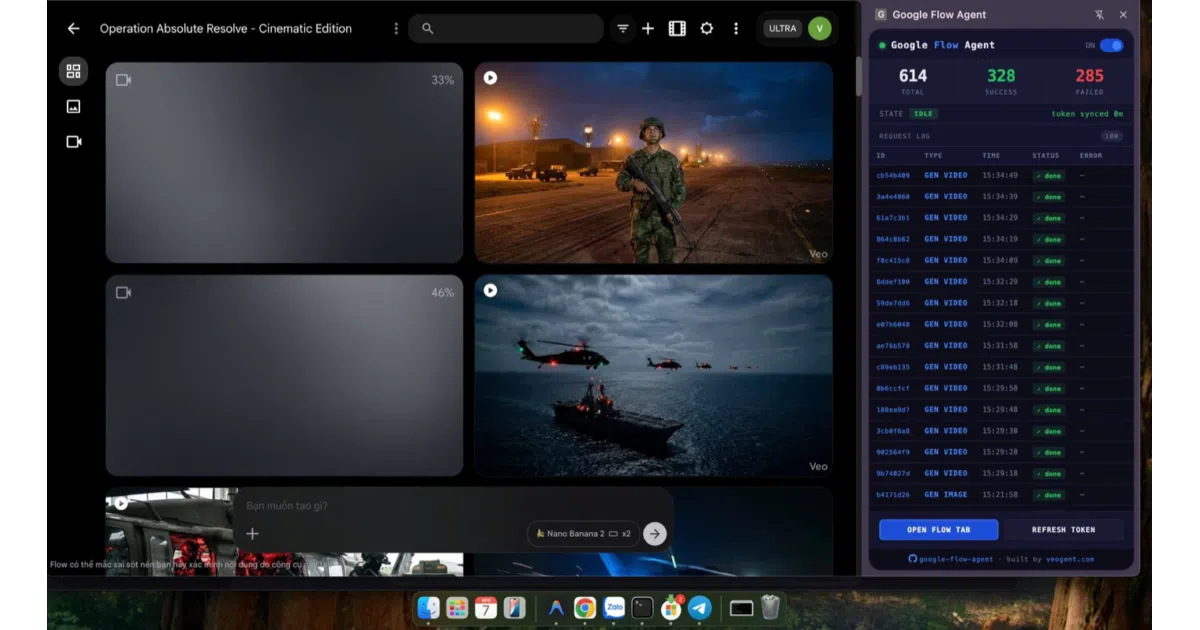Viewport: 1200px width, 630px height.
Task: Open the filmstrip scene builder icon
Action: pyautogui.click(x=677, y=29)
